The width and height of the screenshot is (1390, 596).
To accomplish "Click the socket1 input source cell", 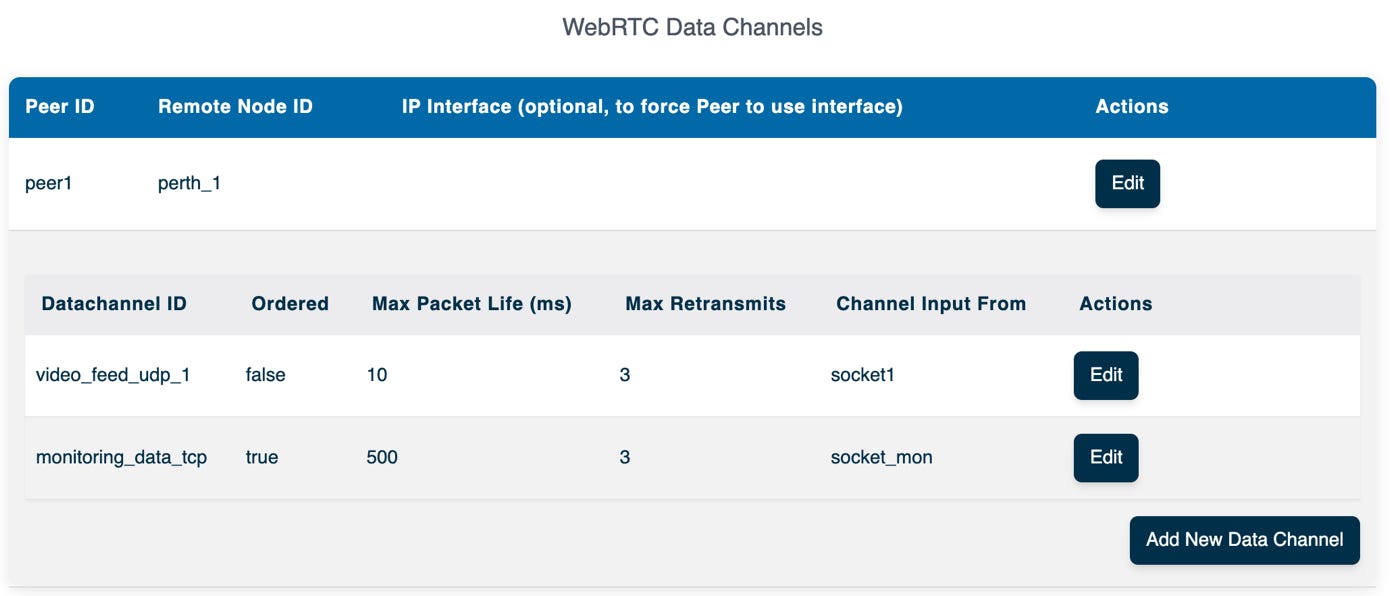I will click(863, 375).
